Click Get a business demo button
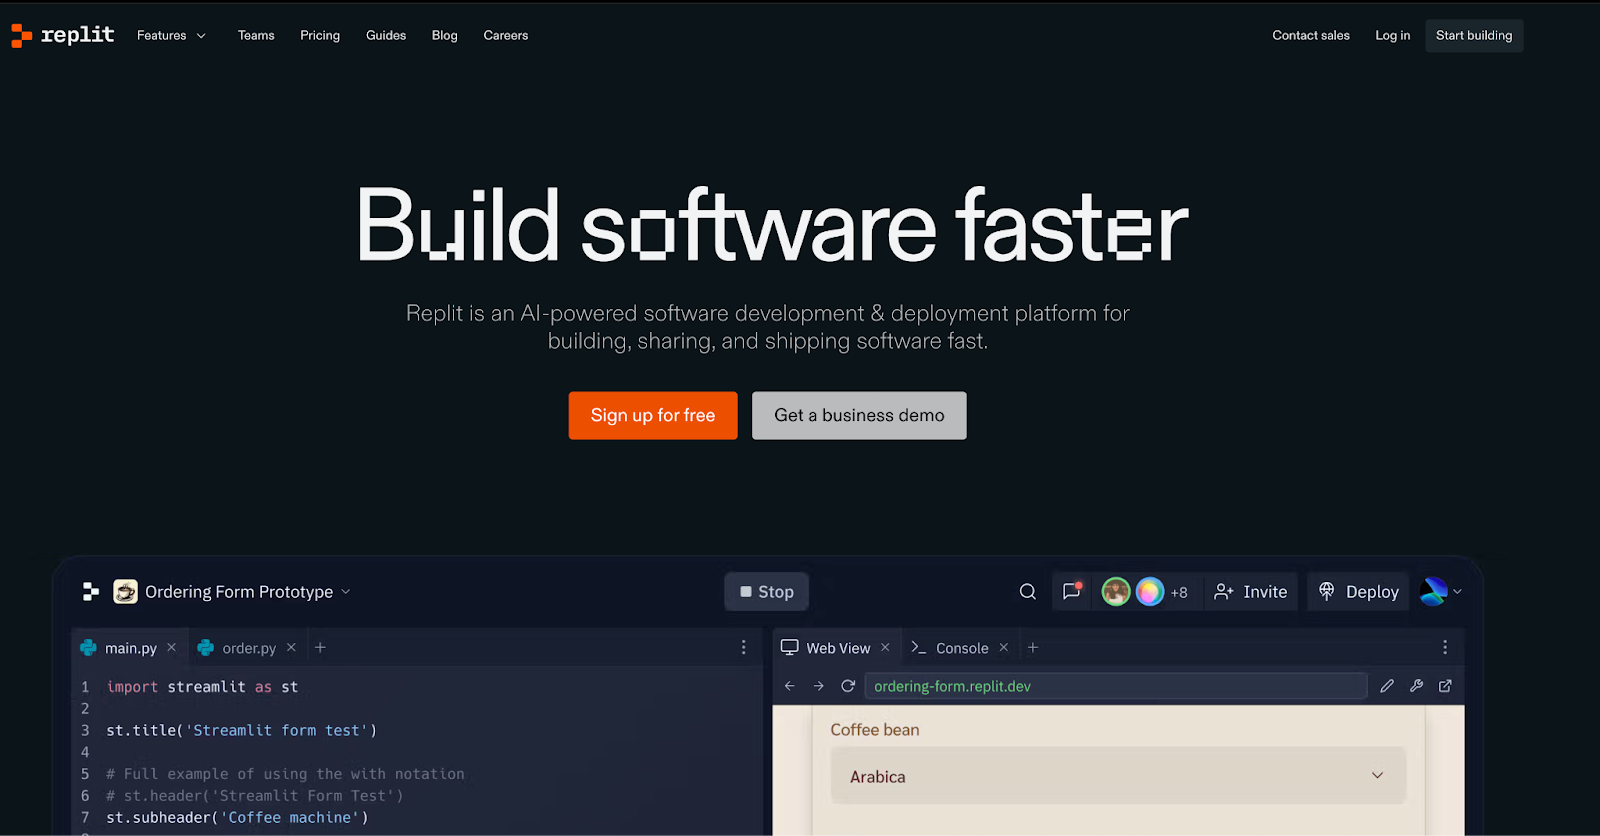 pos(859,415)
